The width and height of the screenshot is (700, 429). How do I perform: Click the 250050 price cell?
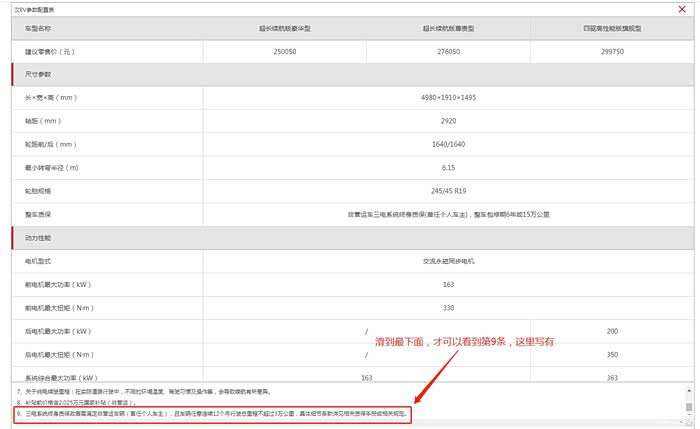click(285, 49)
